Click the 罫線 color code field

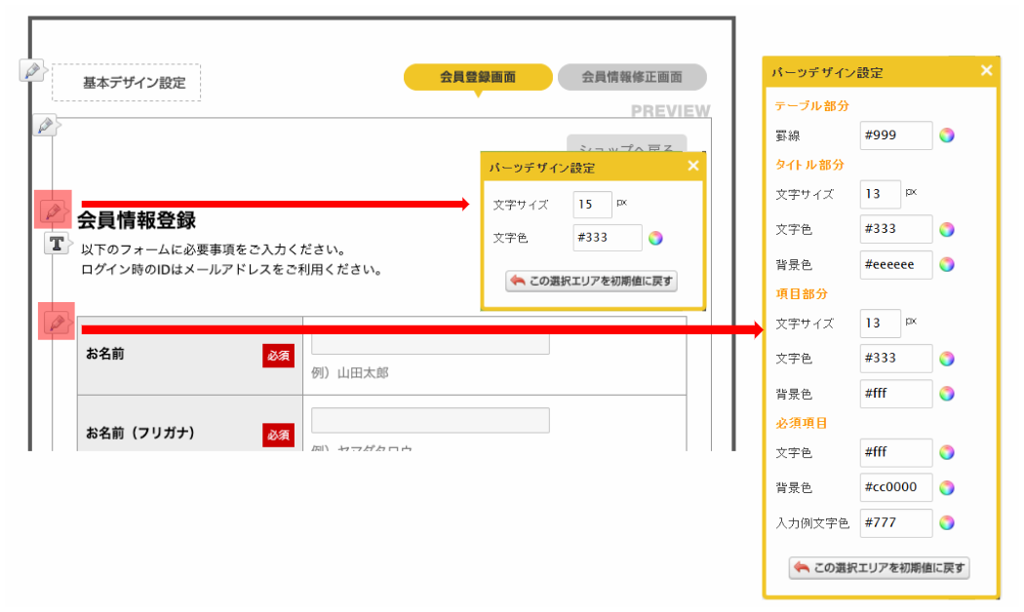coord(896,136)
